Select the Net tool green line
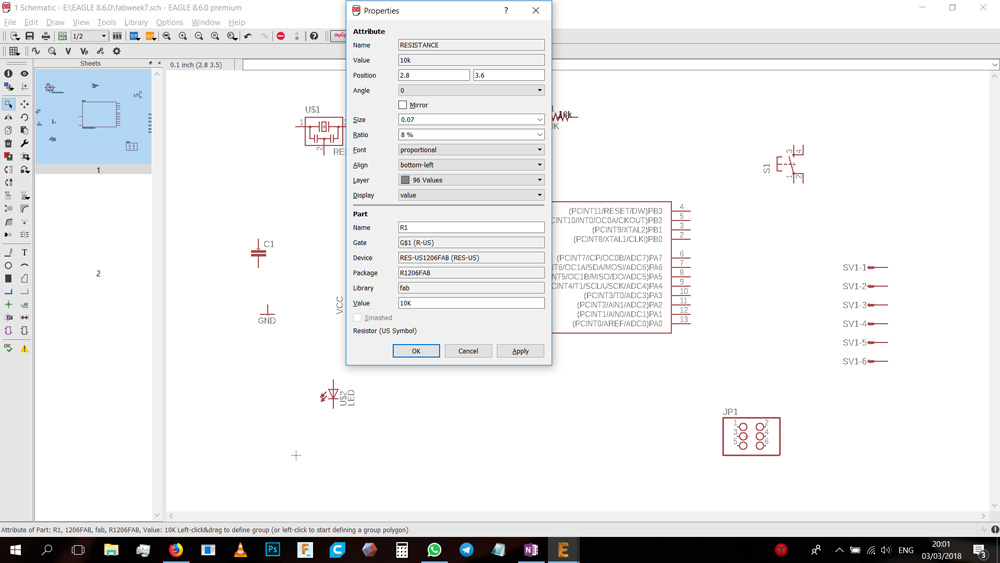This screenshot has height=563, width=1000. tap(24, 291)
